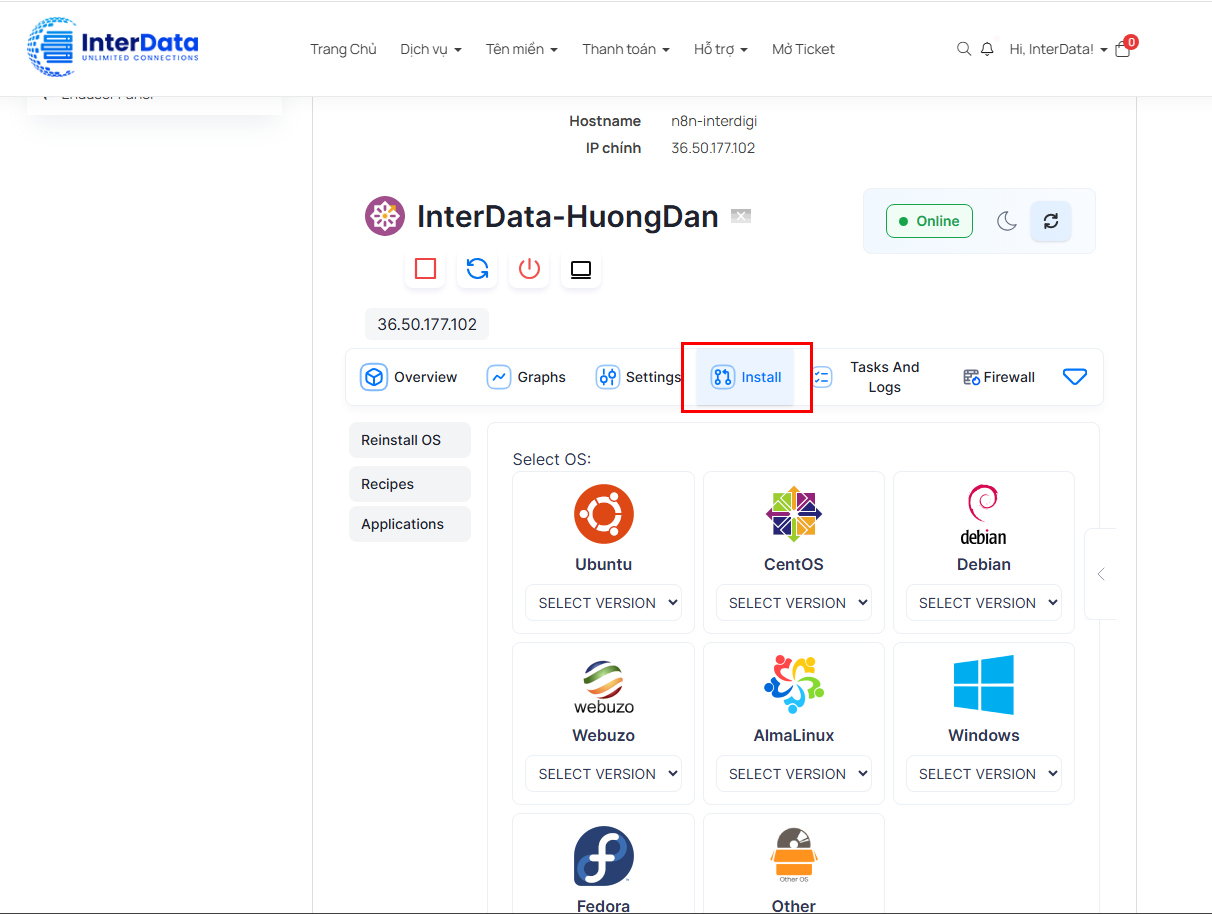Screen dimensions: 1212x914
Task: Select the Ubuntu logo
Action: [604, 514]
